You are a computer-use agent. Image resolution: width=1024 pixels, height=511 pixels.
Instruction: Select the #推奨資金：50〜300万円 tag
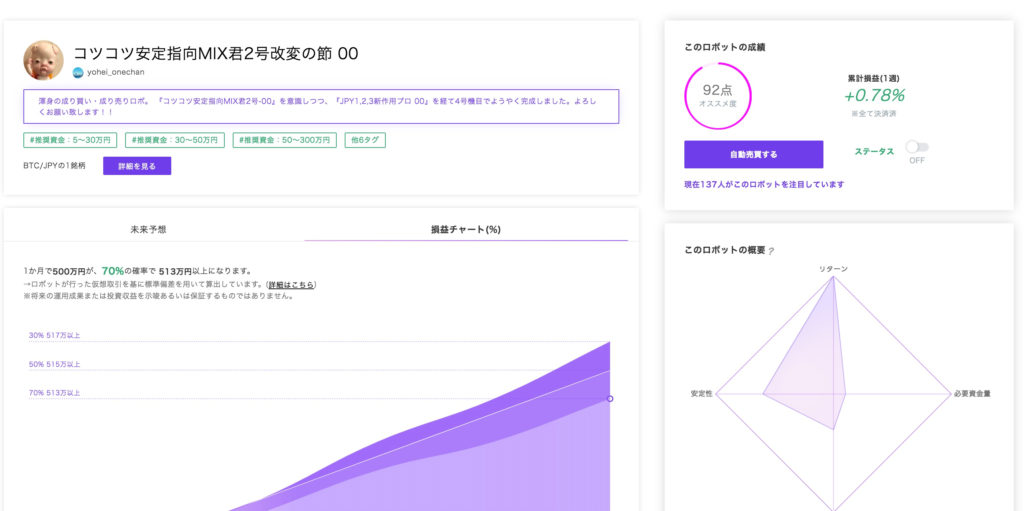click(x=285, y=140)
